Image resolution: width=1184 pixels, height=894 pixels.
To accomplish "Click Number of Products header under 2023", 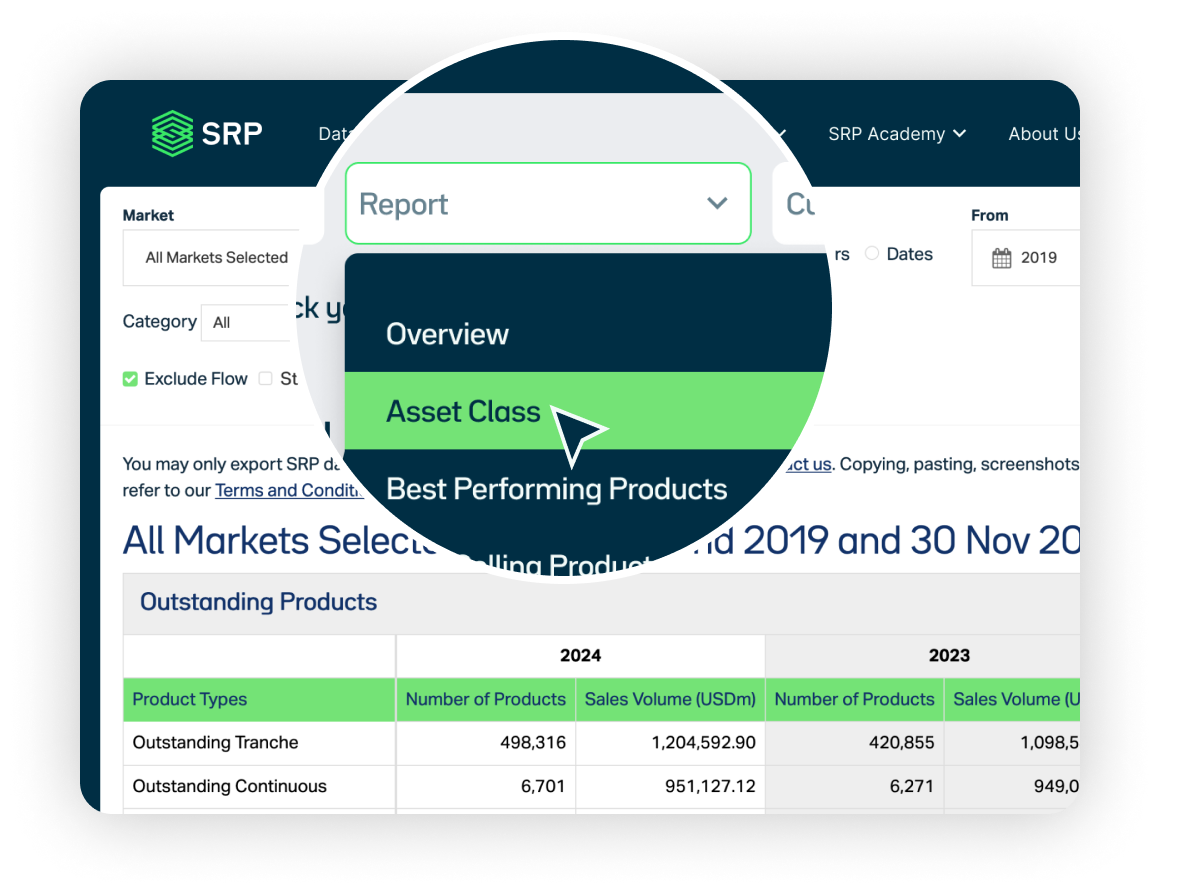I will click(854, 699).
